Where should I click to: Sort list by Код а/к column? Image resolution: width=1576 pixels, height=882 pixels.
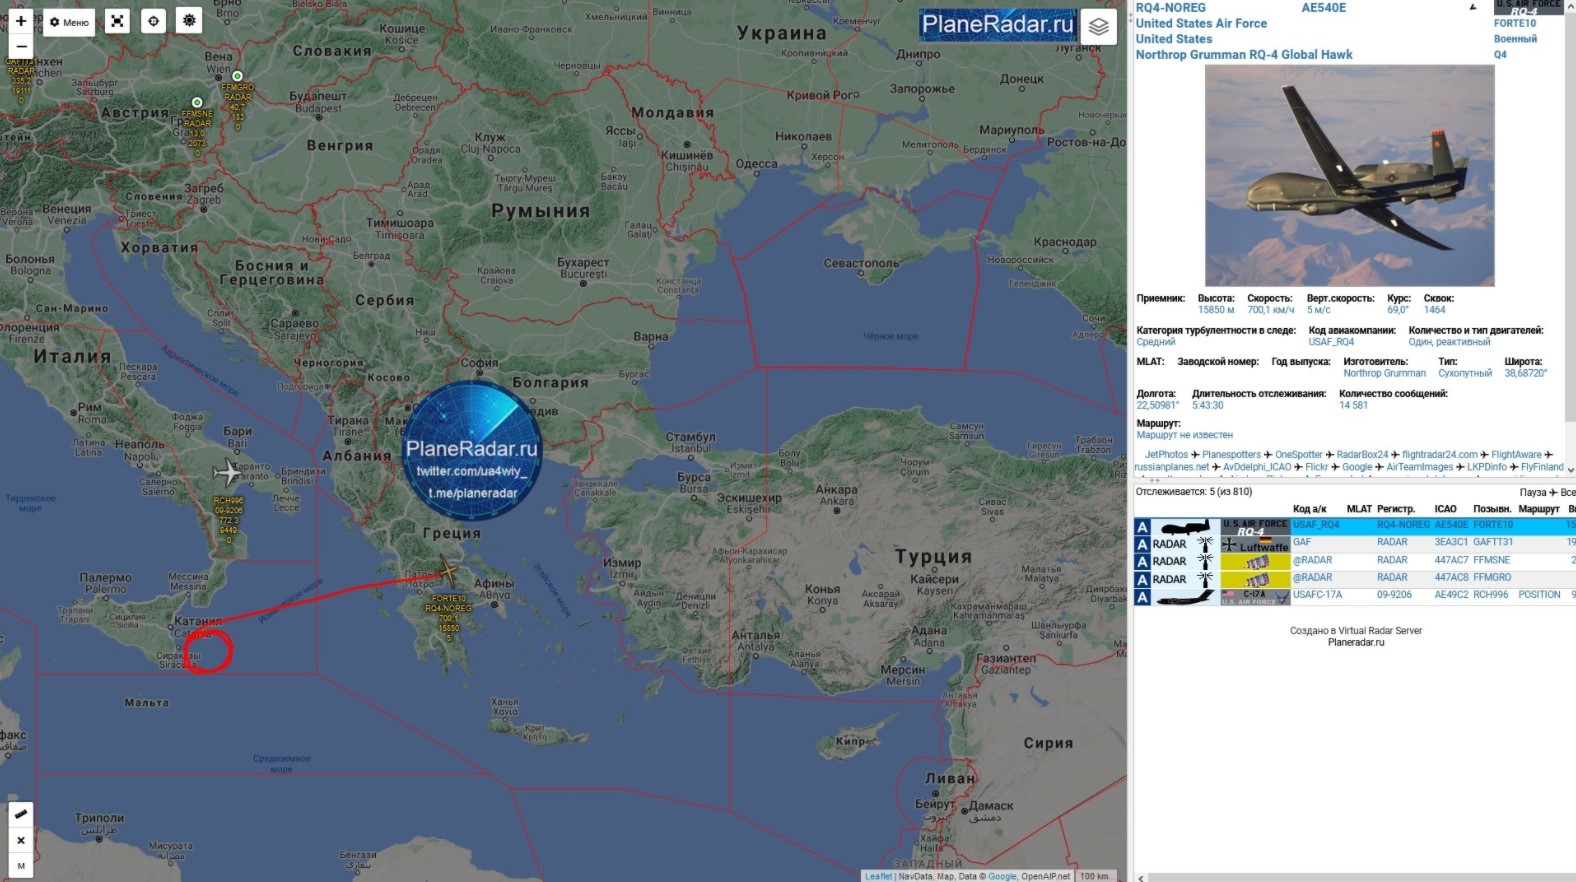pos(1309,509)
